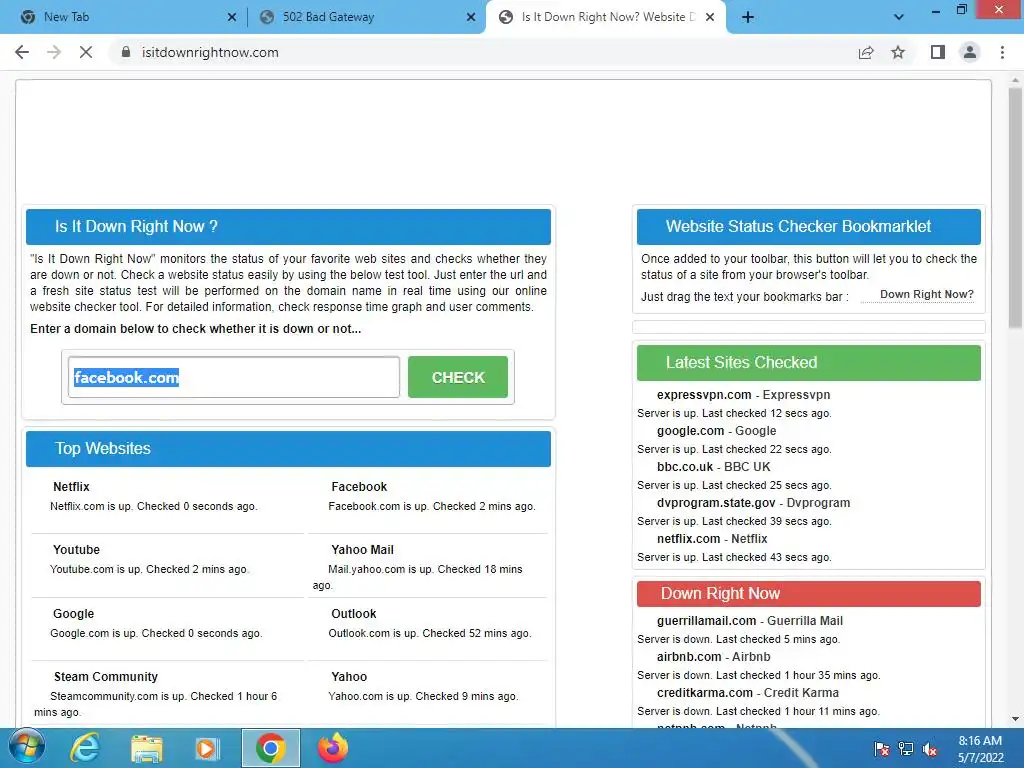1024x768 pixels.
Task: Open Steam Community in Top Websites
Action: [106, 677]
